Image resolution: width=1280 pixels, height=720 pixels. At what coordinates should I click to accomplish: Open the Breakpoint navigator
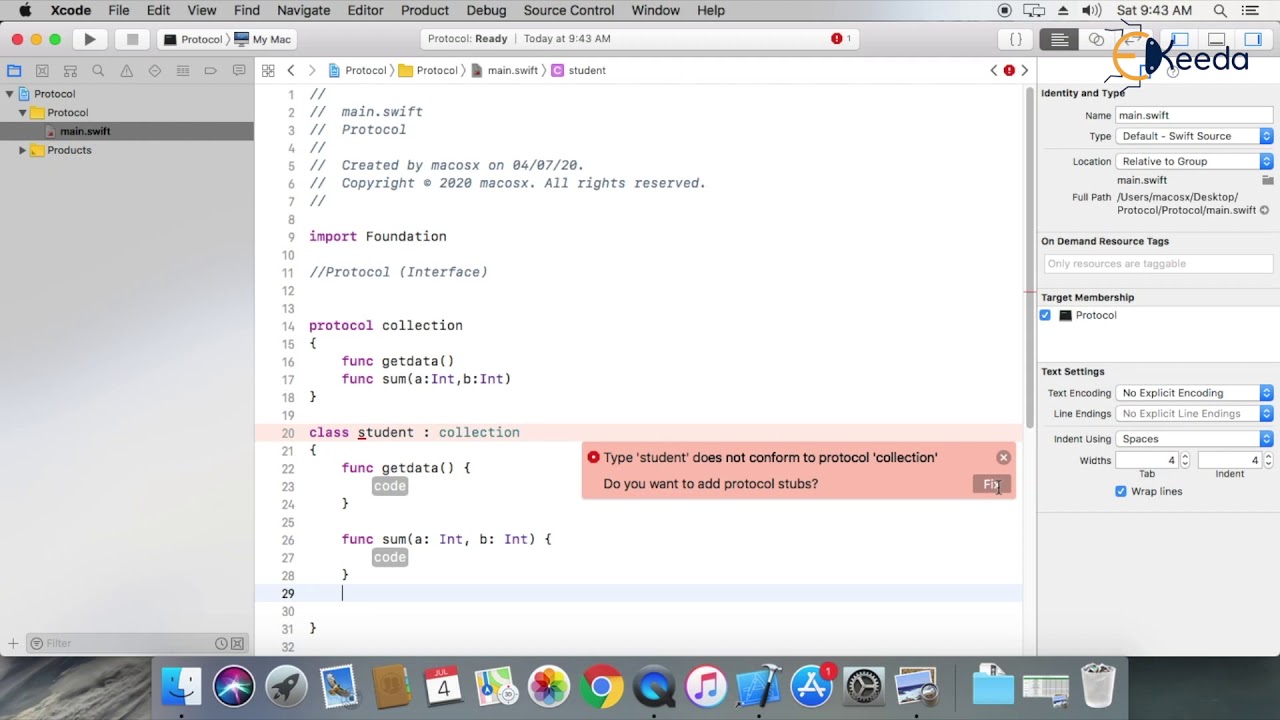pos(210,71)
